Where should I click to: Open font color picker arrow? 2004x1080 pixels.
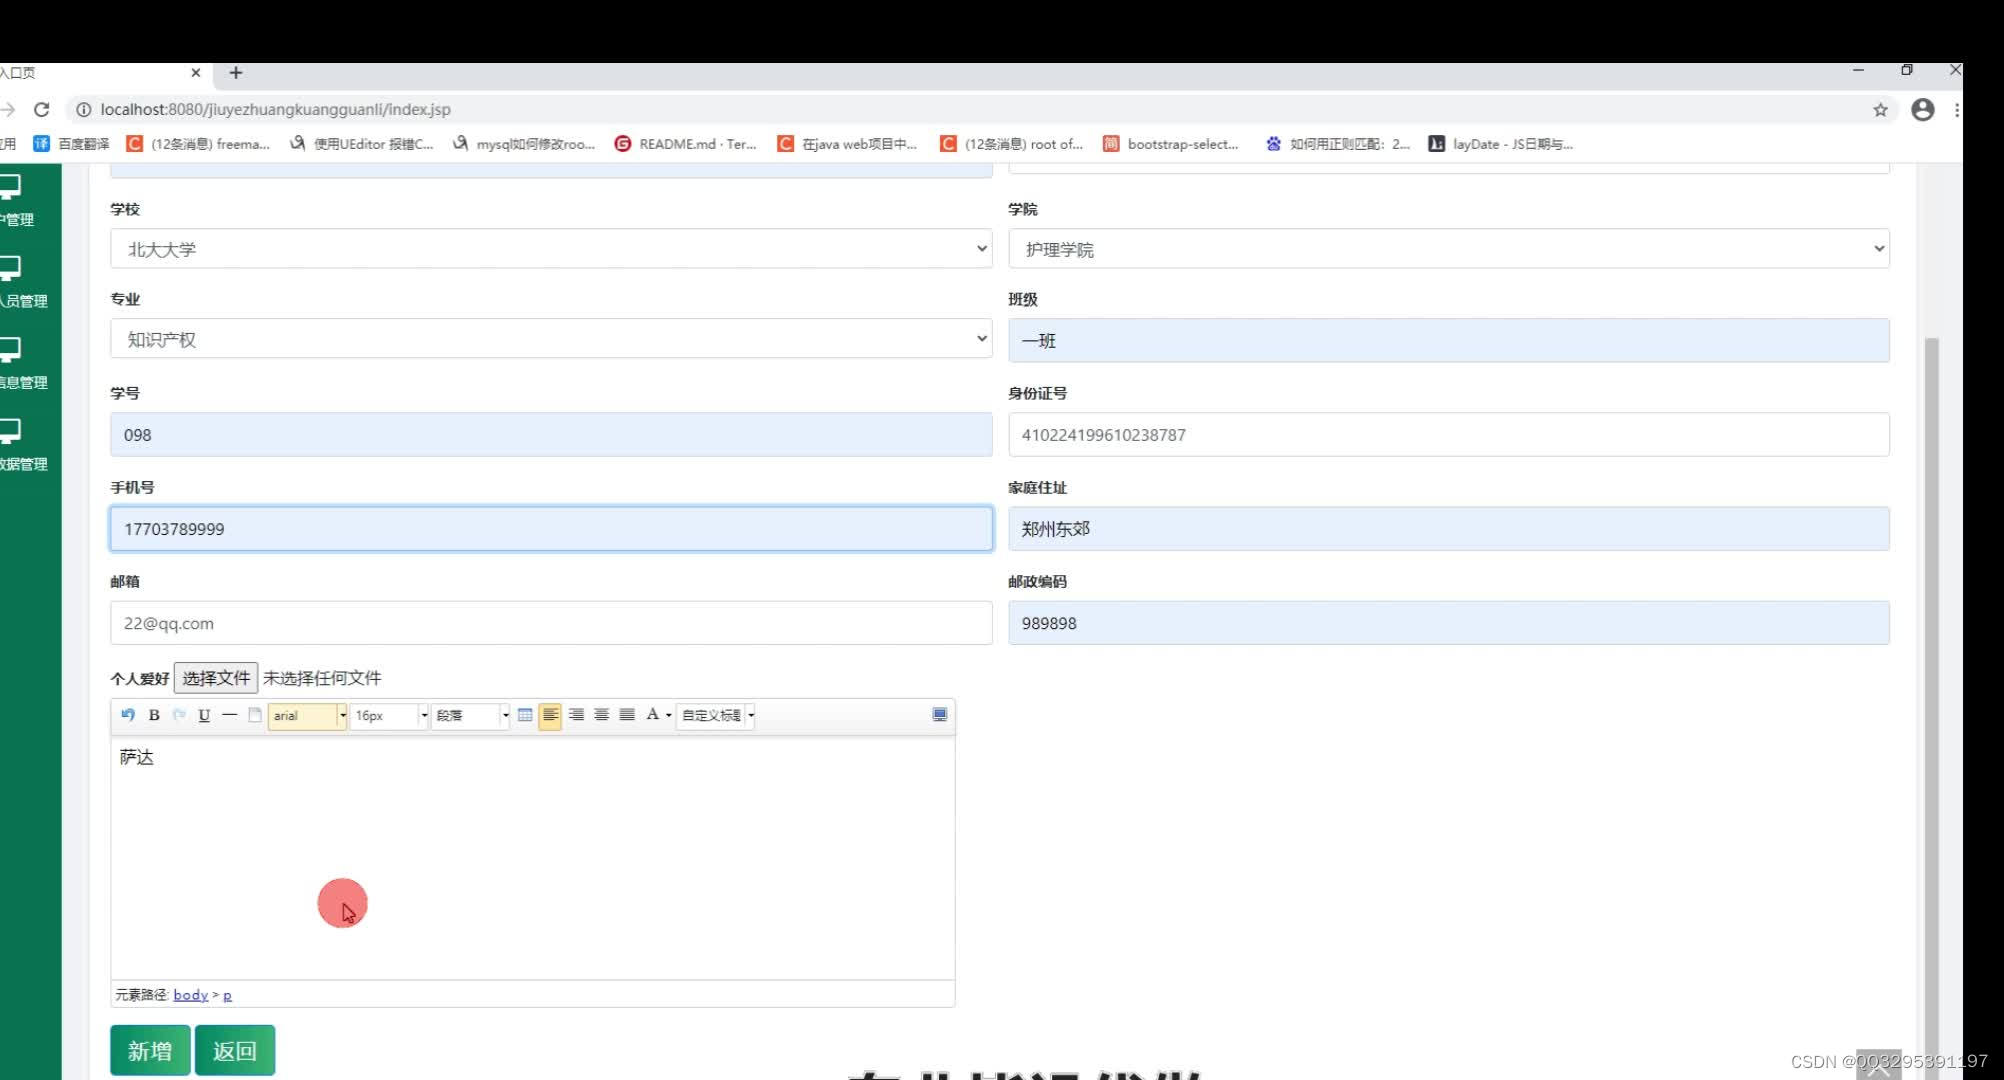pyautogui.click(x=668, y=715)
